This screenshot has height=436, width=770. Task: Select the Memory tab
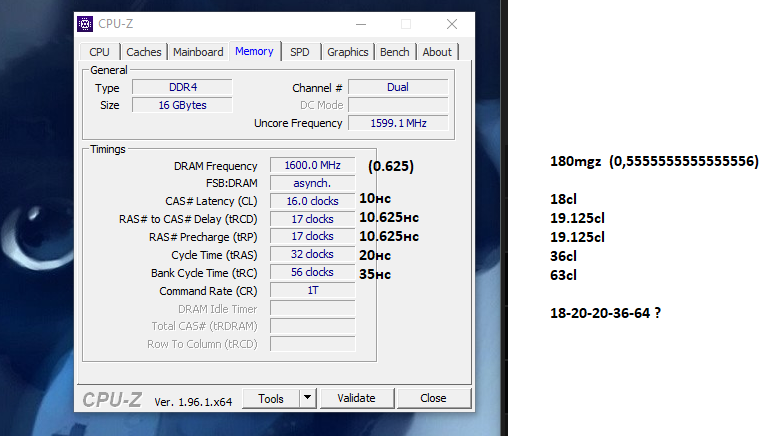pos(254,51)
